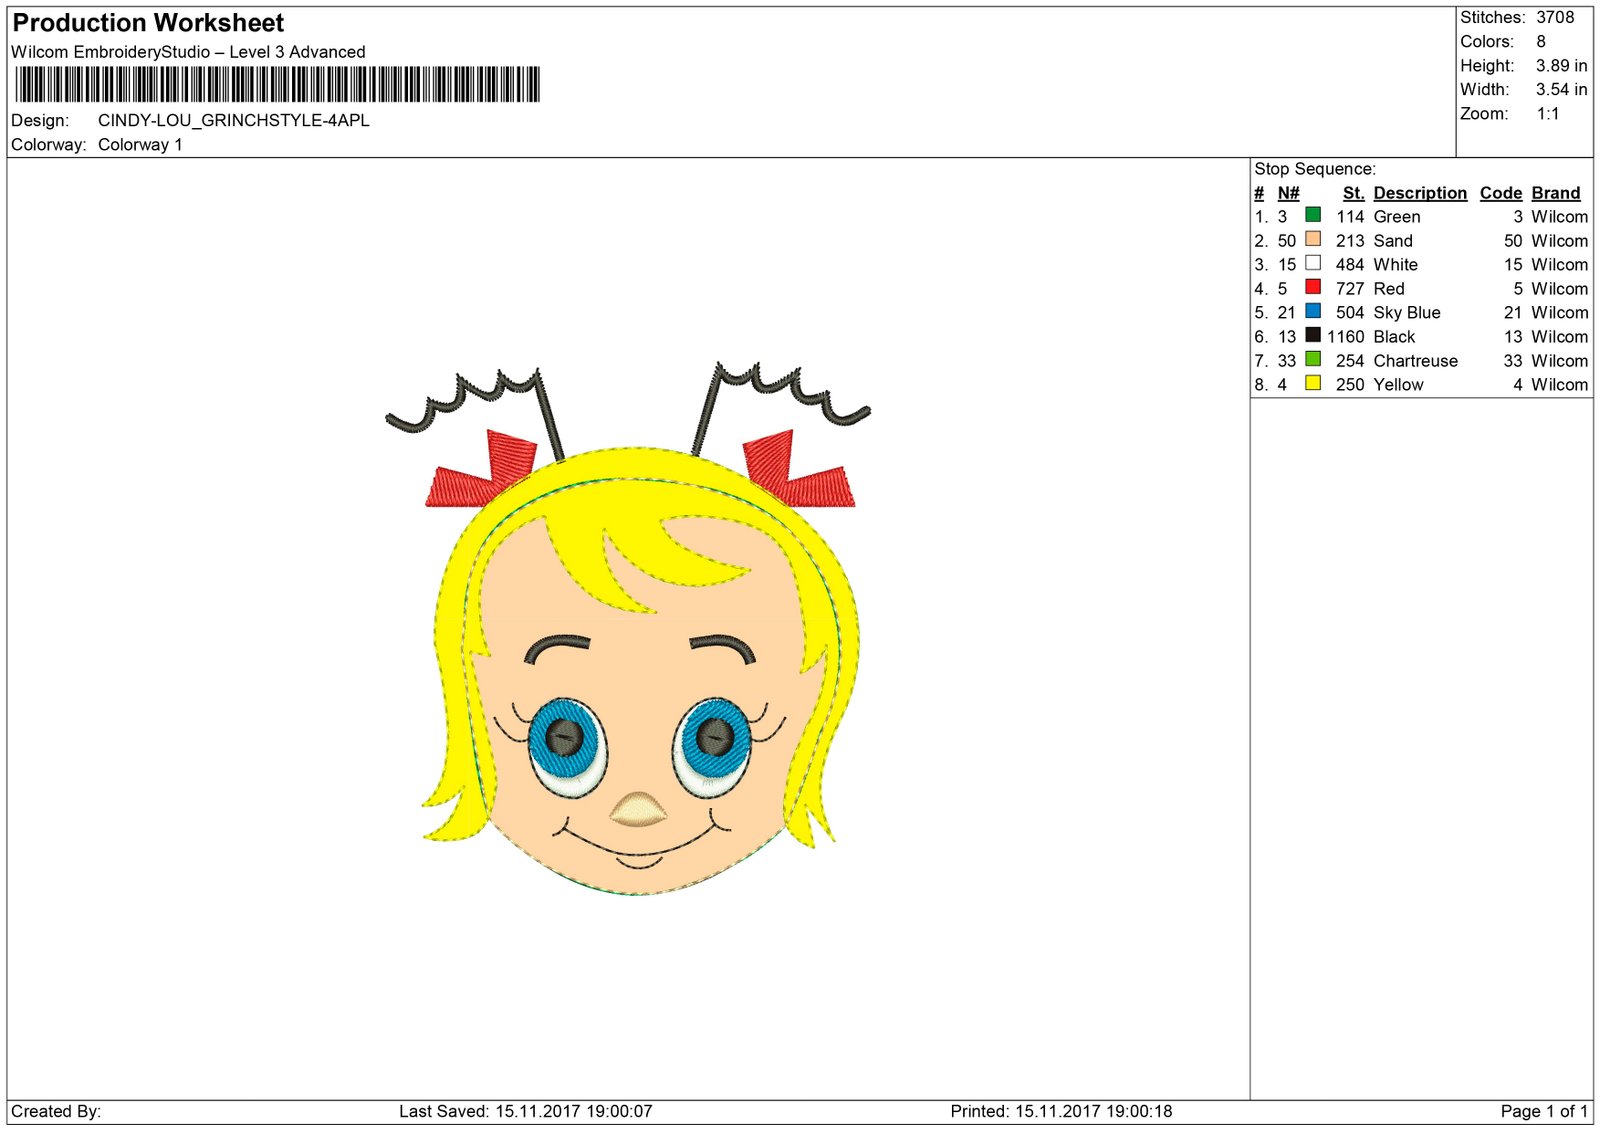
Task: Select the "Sky Blue" description text
Action: [1407, 313]
